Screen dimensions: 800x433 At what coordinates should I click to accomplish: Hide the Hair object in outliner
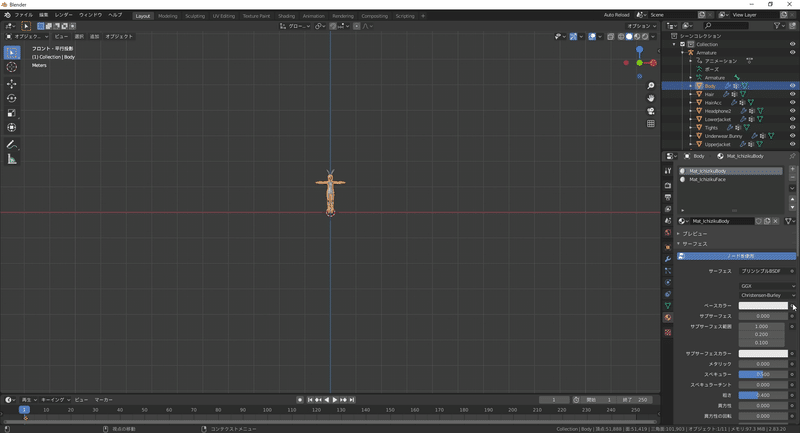(792, 94)
